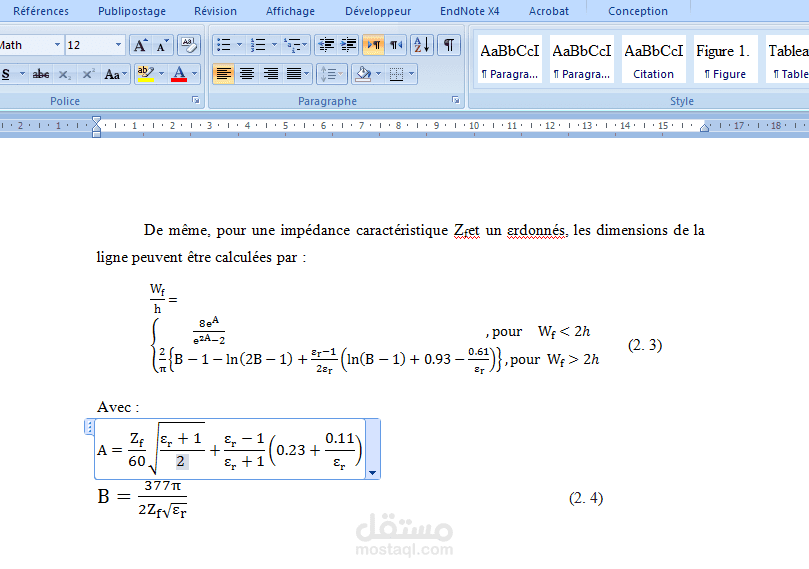
Task: Open the Paragraphe dialog launcher
Action: click(456, 100)
